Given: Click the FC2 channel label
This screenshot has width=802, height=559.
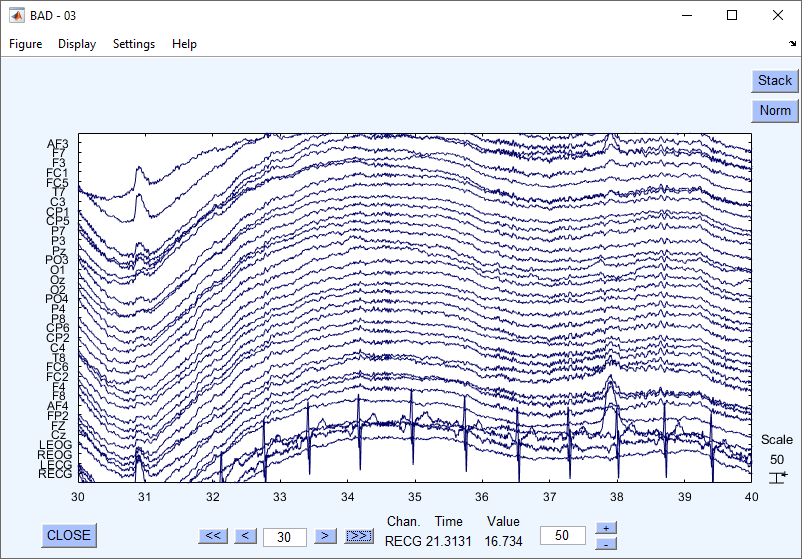Looking at the screenshot, I should pos(57,377).
